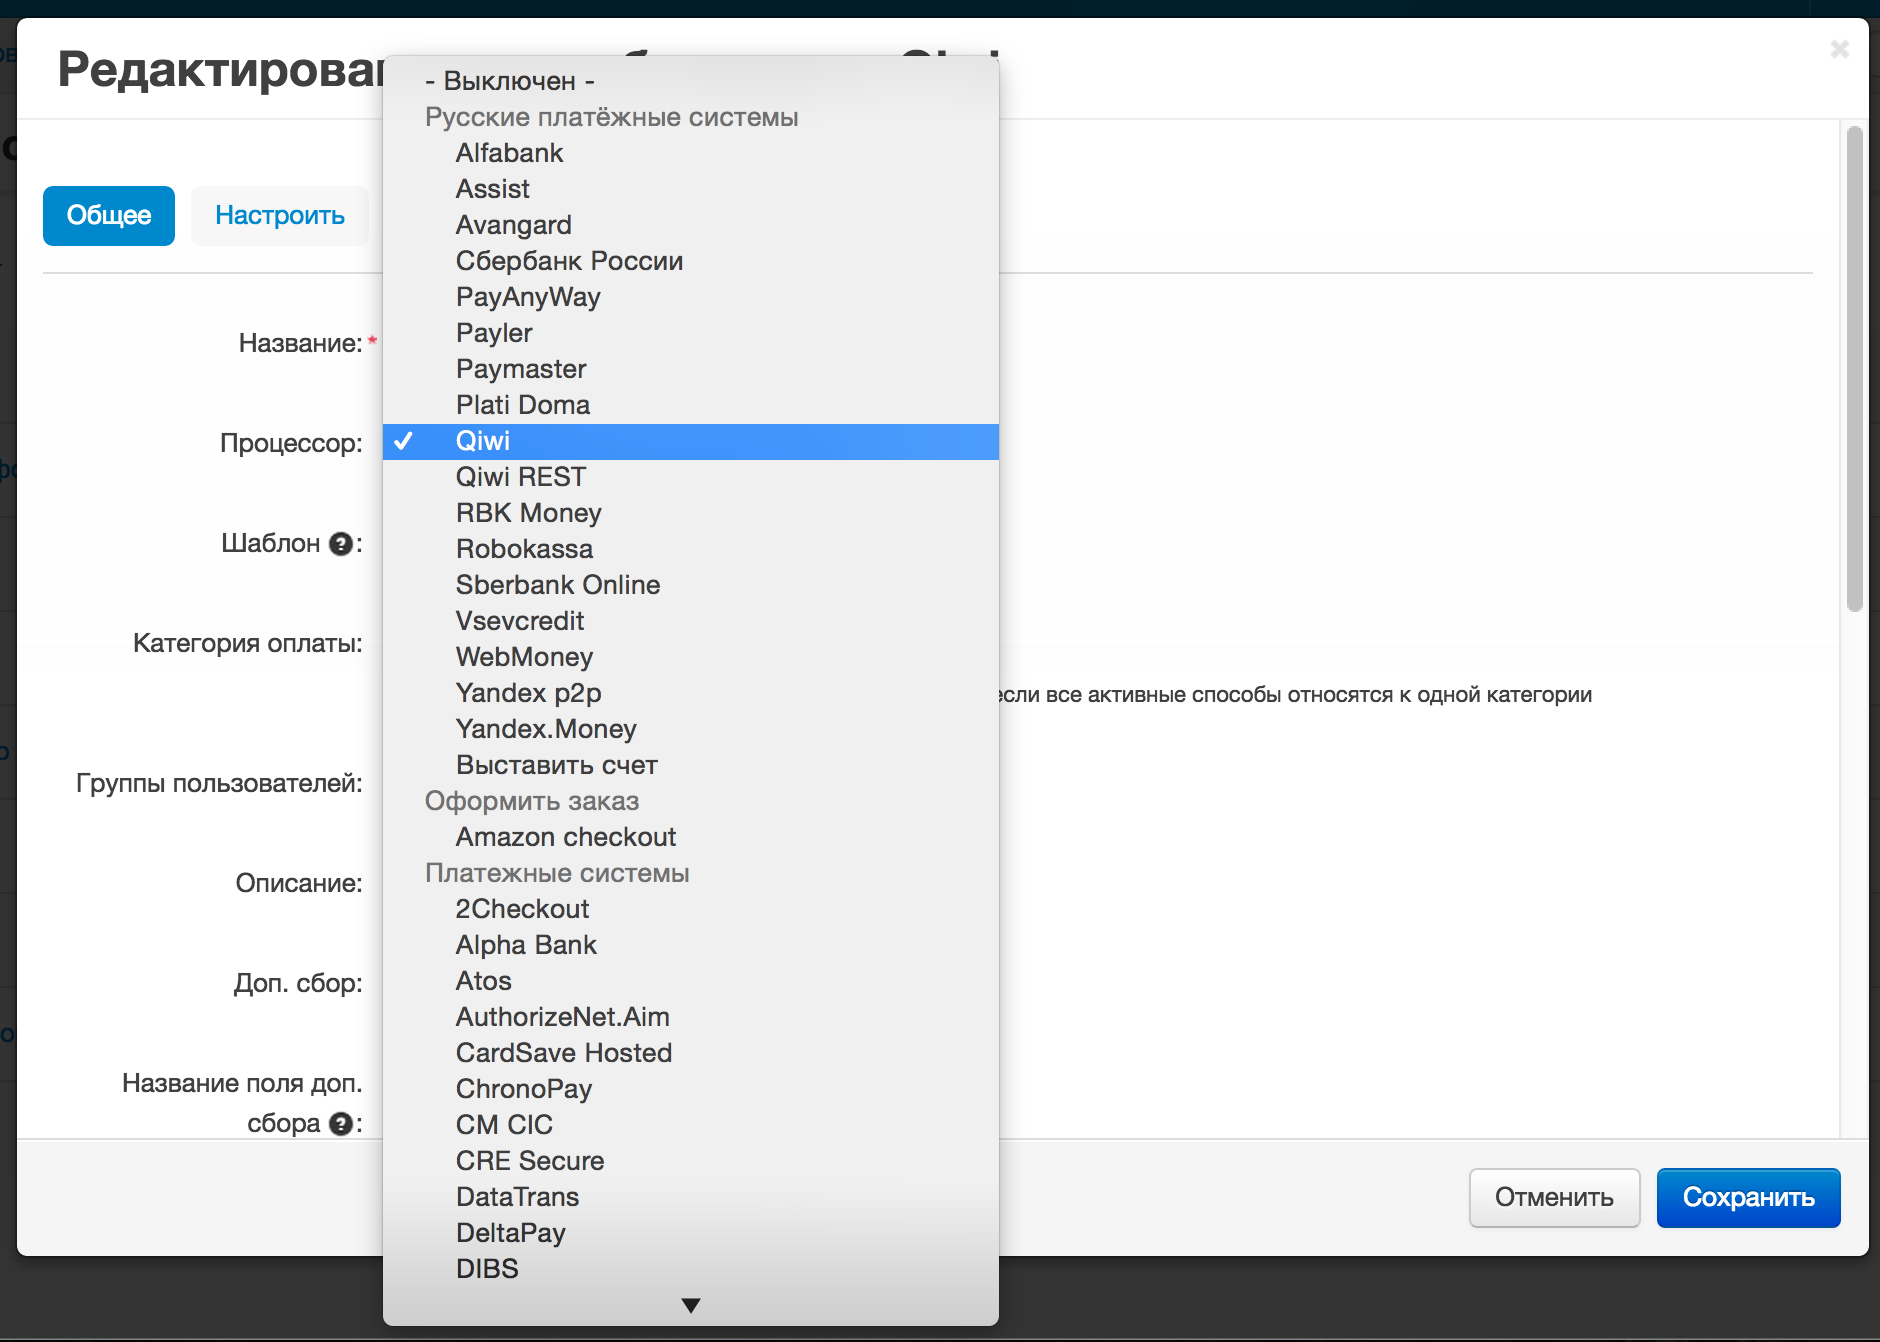Click the Отменить button
Screen dimensions: 1880x1342
point(1554,1197)
